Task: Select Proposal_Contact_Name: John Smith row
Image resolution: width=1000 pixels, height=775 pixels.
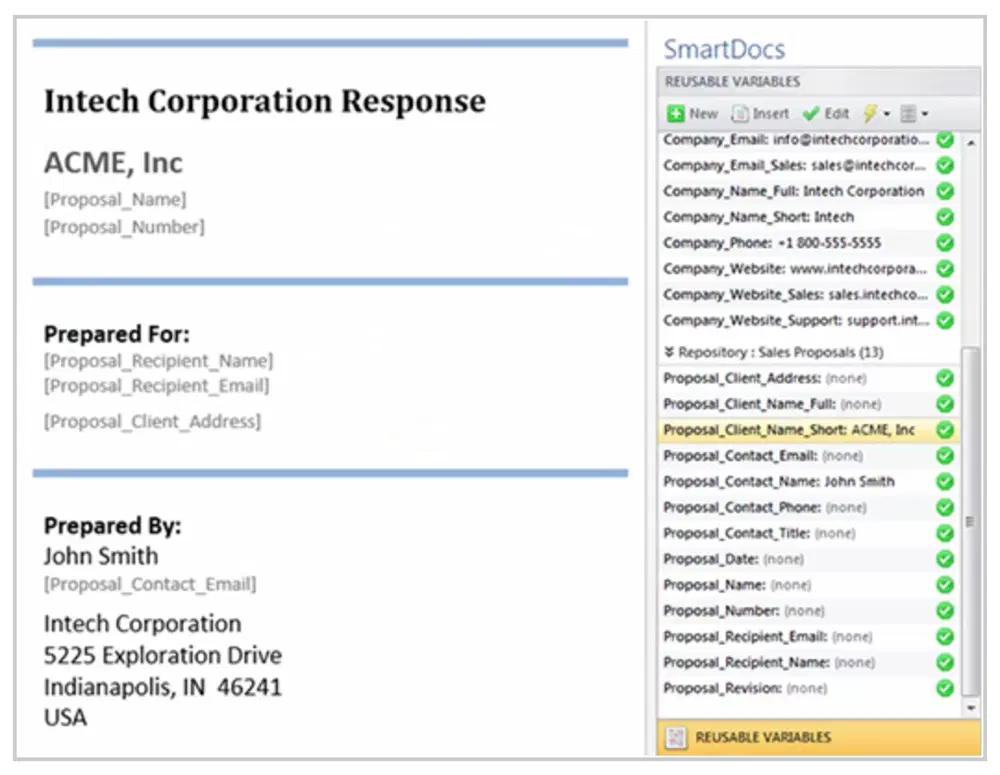Action: pyautogui.click(x=808, y=482)
